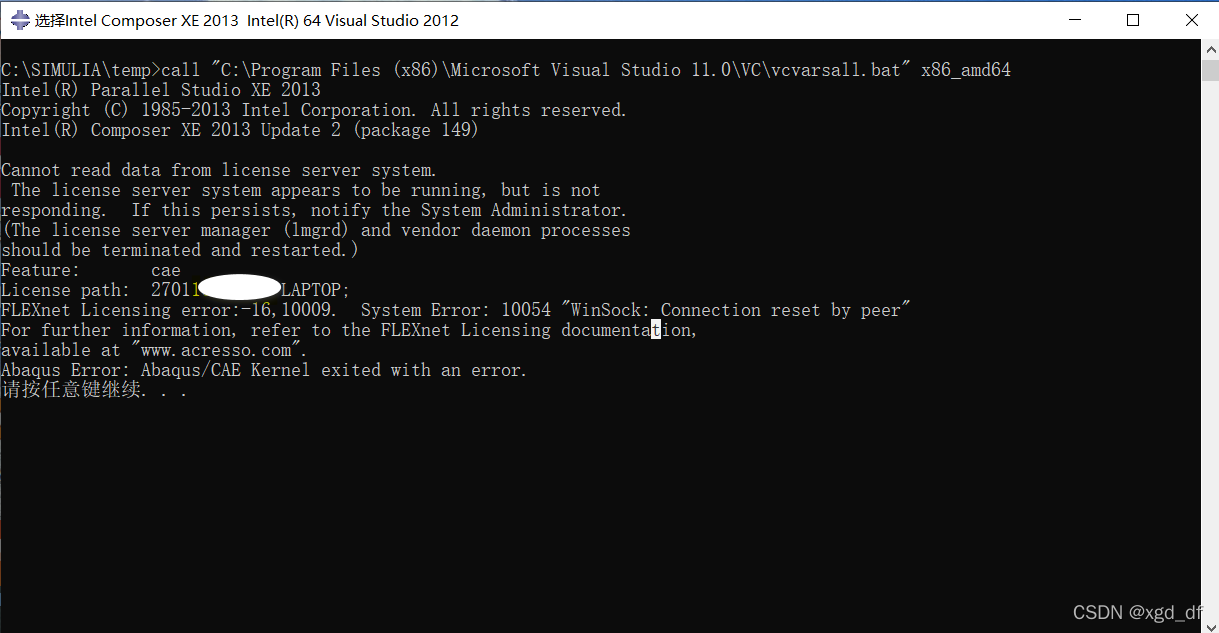Click the highlighted cursor block in documentation
Image resolution: width=1219 pixels, height=633 pixels.
pos(656,330)
